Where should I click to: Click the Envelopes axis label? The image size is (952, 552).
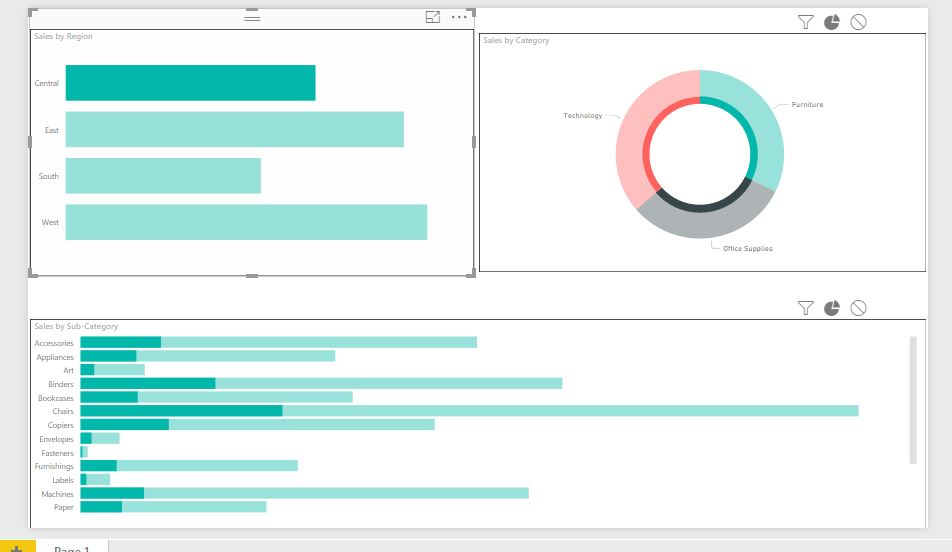56,439
